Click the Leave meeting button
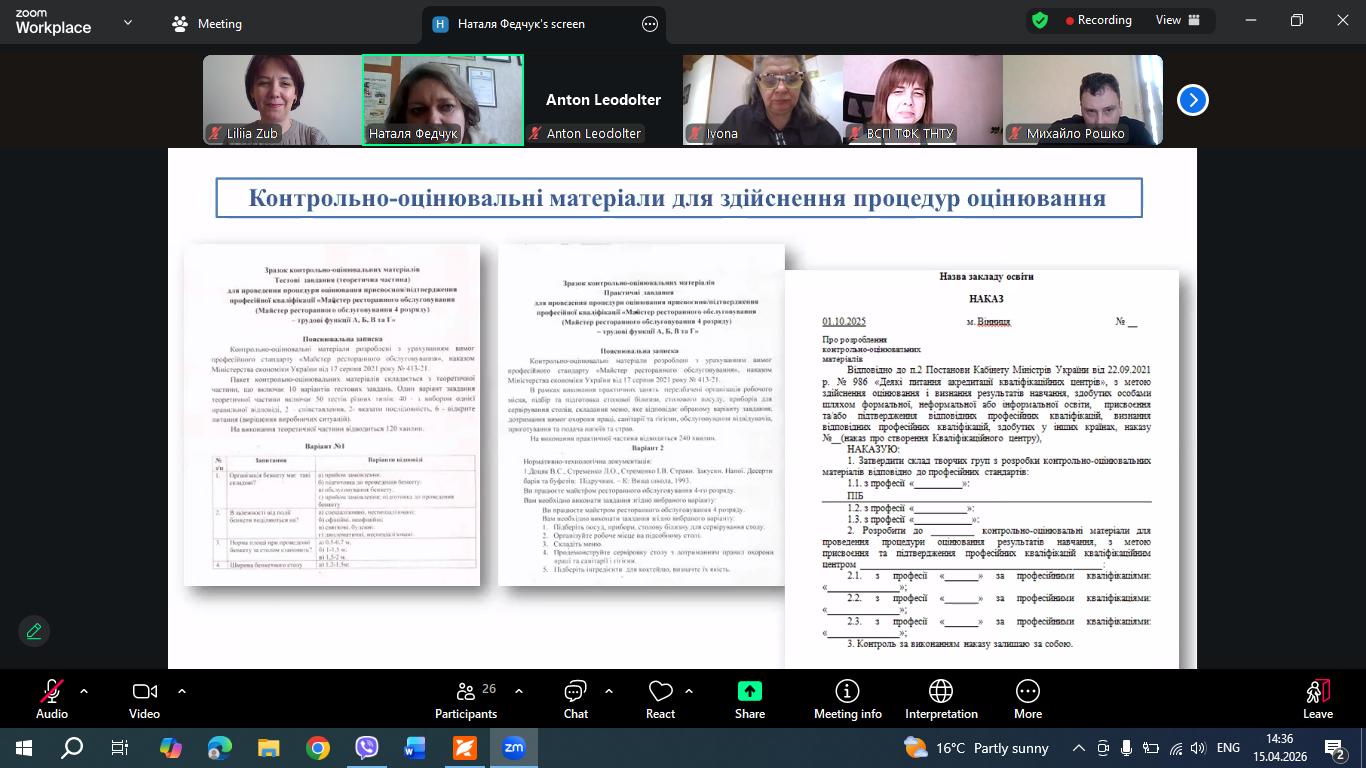 tap(1318, 699)
